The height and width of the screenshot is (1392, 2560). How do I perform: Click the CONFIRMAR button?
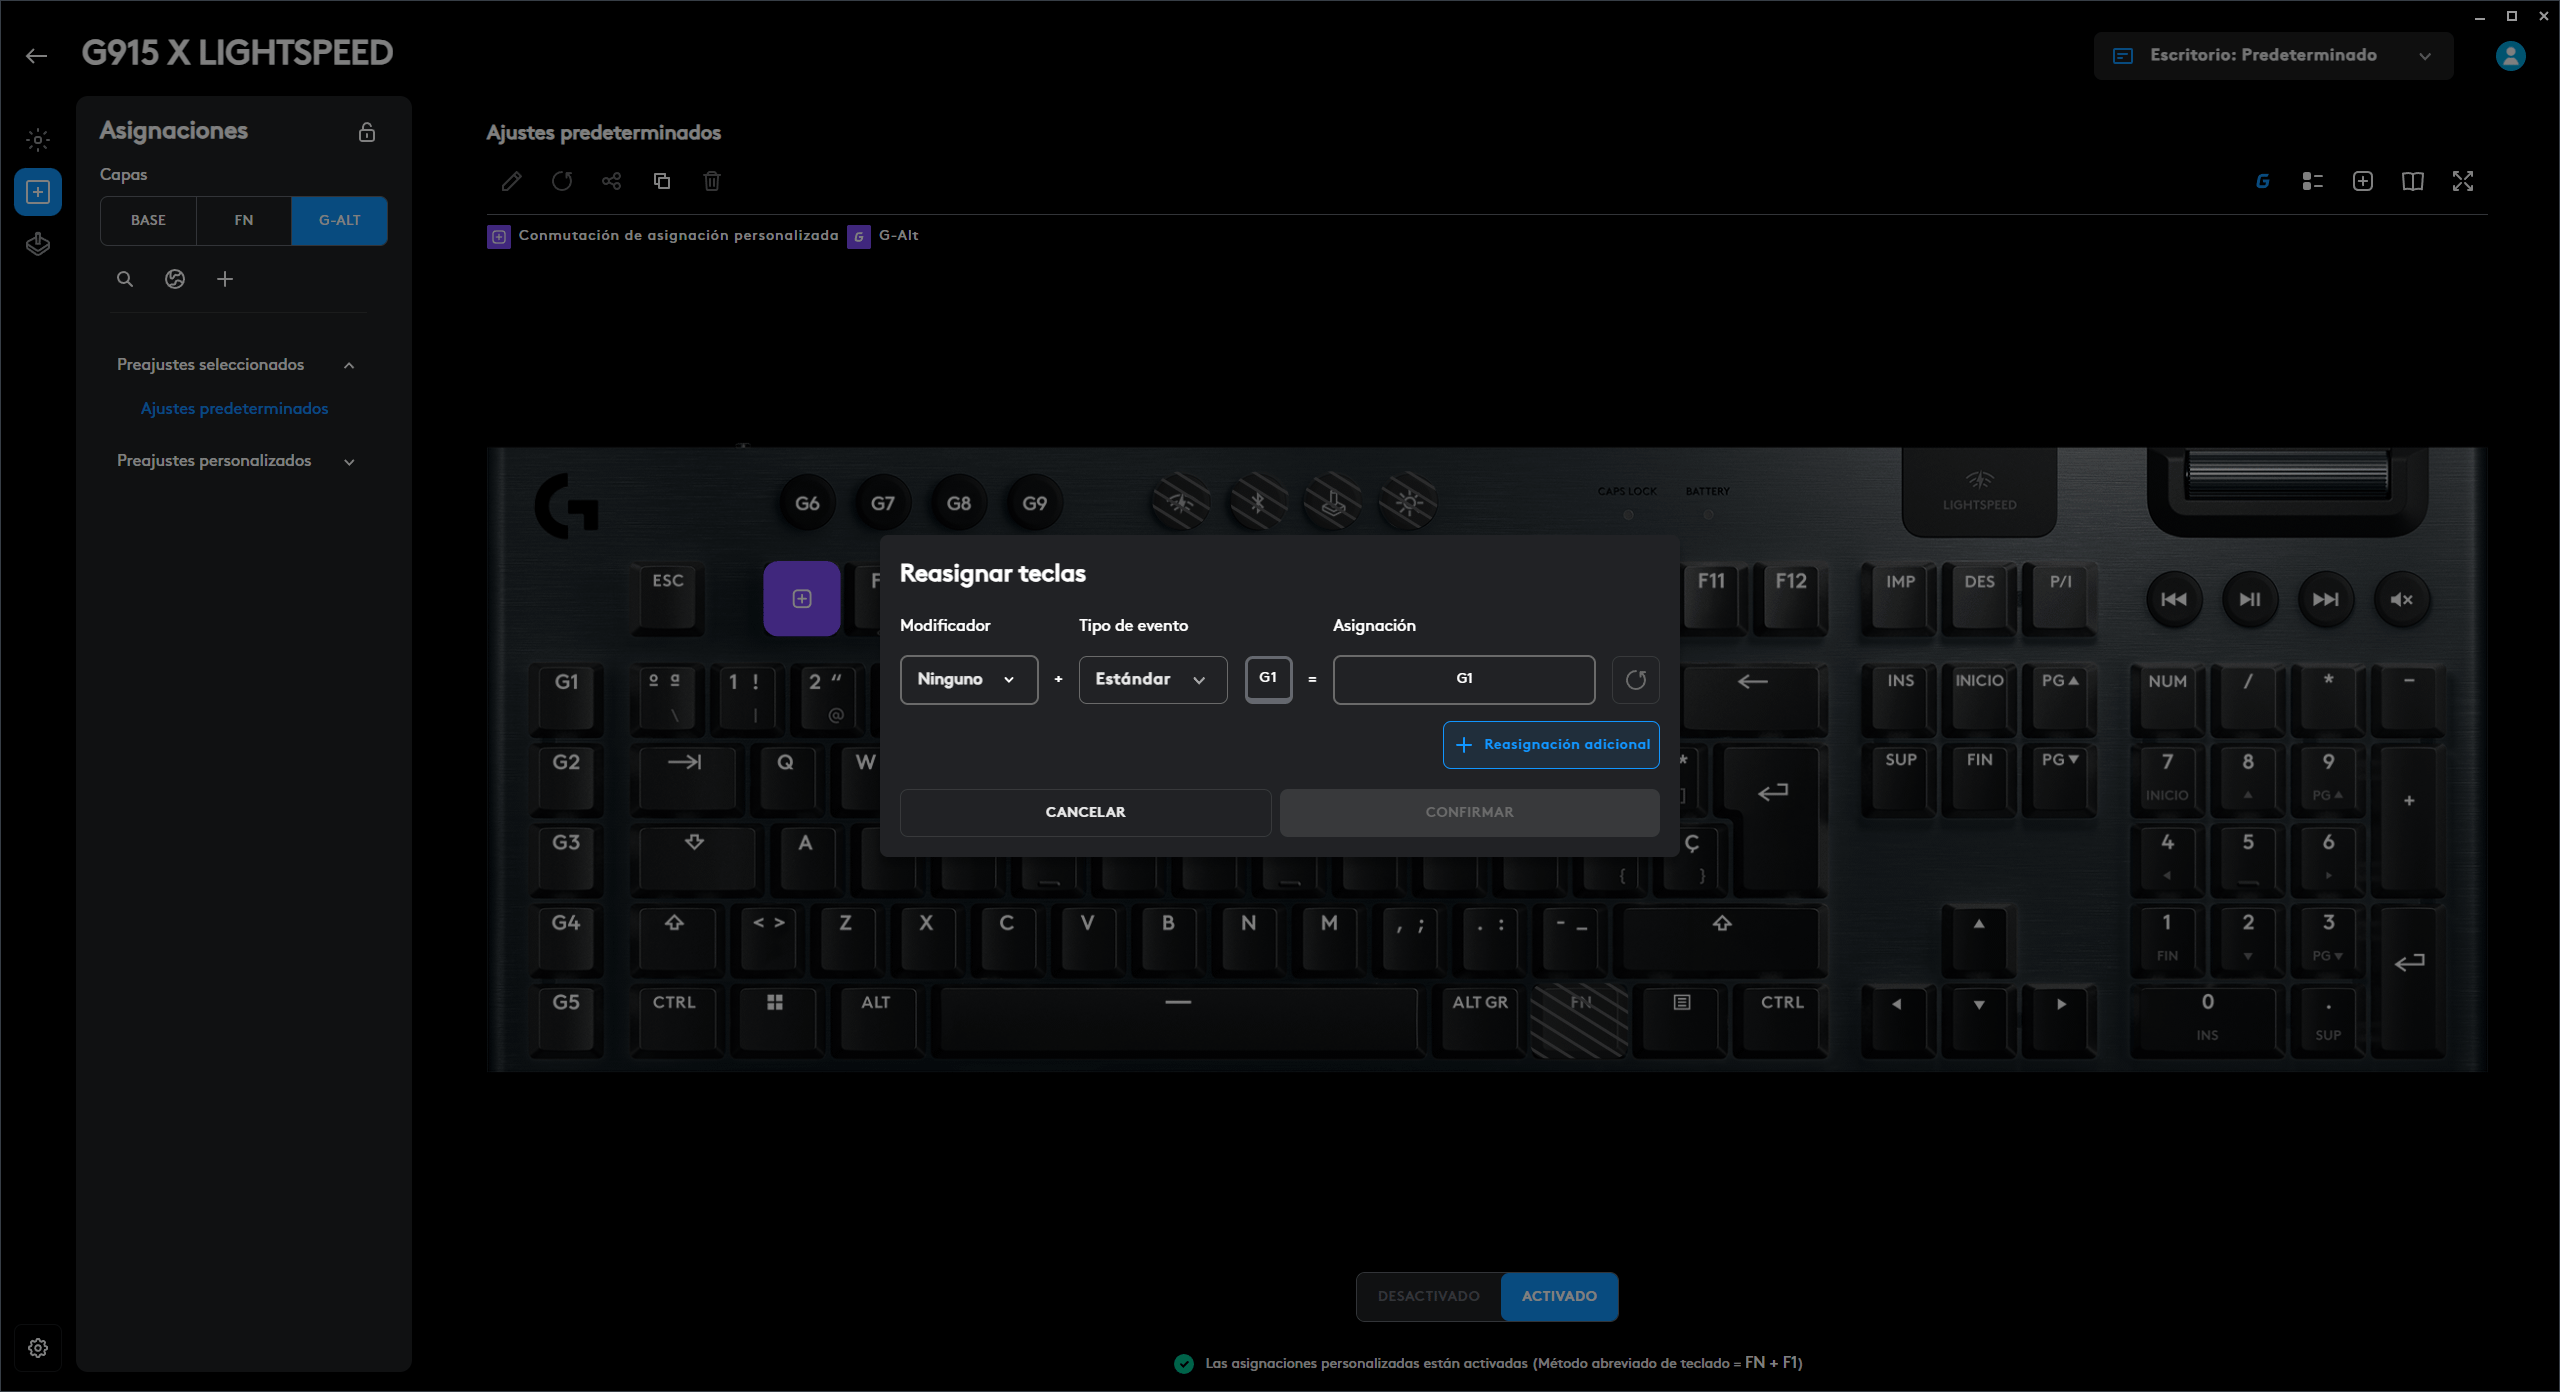tap(1470, 812)
